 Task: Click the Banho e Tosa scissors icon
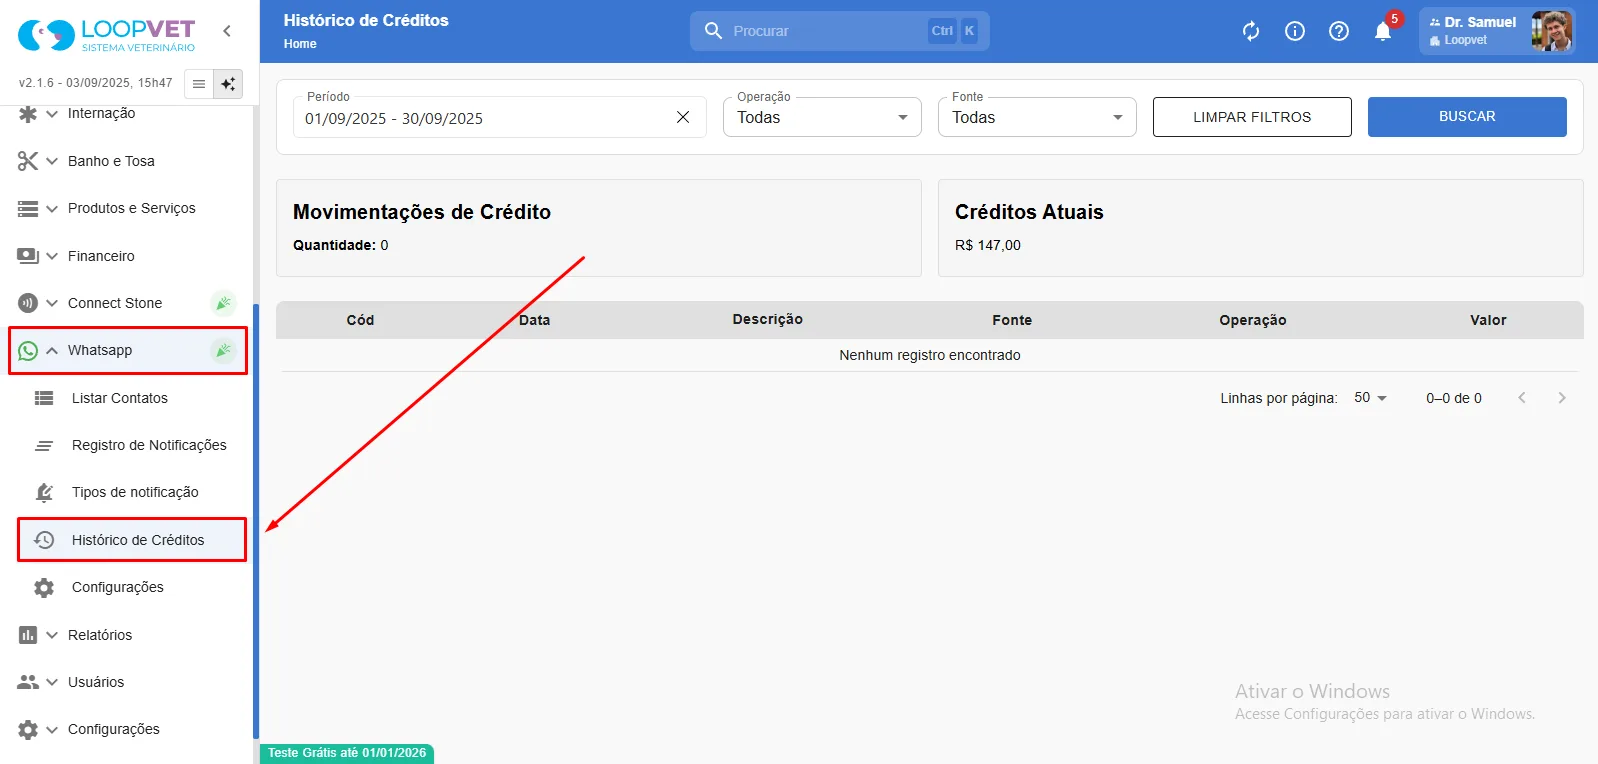pyautogui.click(x=28, y=161)
